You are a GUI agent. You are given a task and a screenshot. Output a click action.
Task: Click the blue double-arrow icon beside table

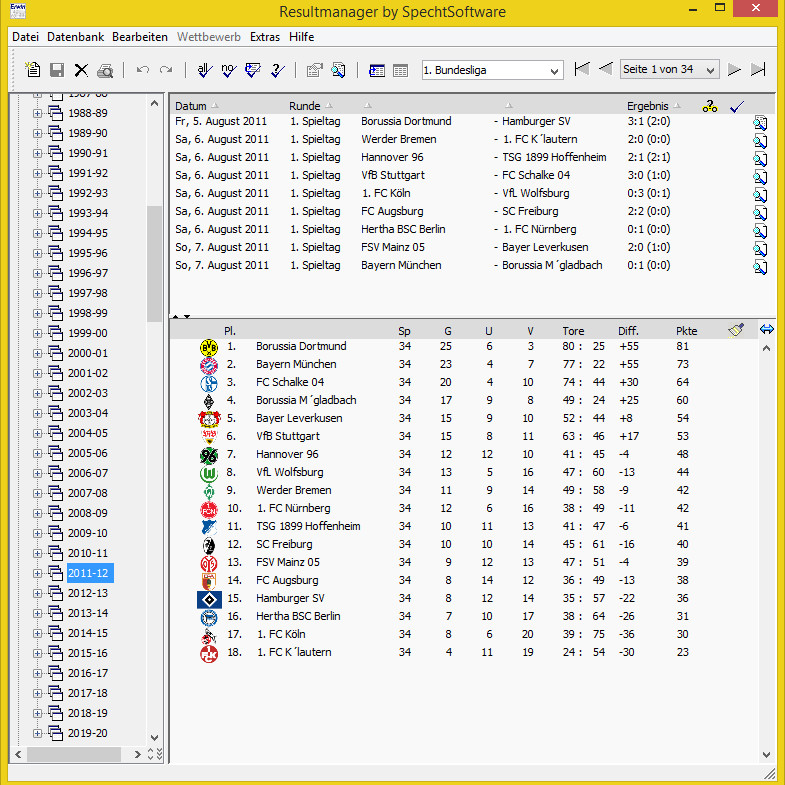[x=766, y=329]
